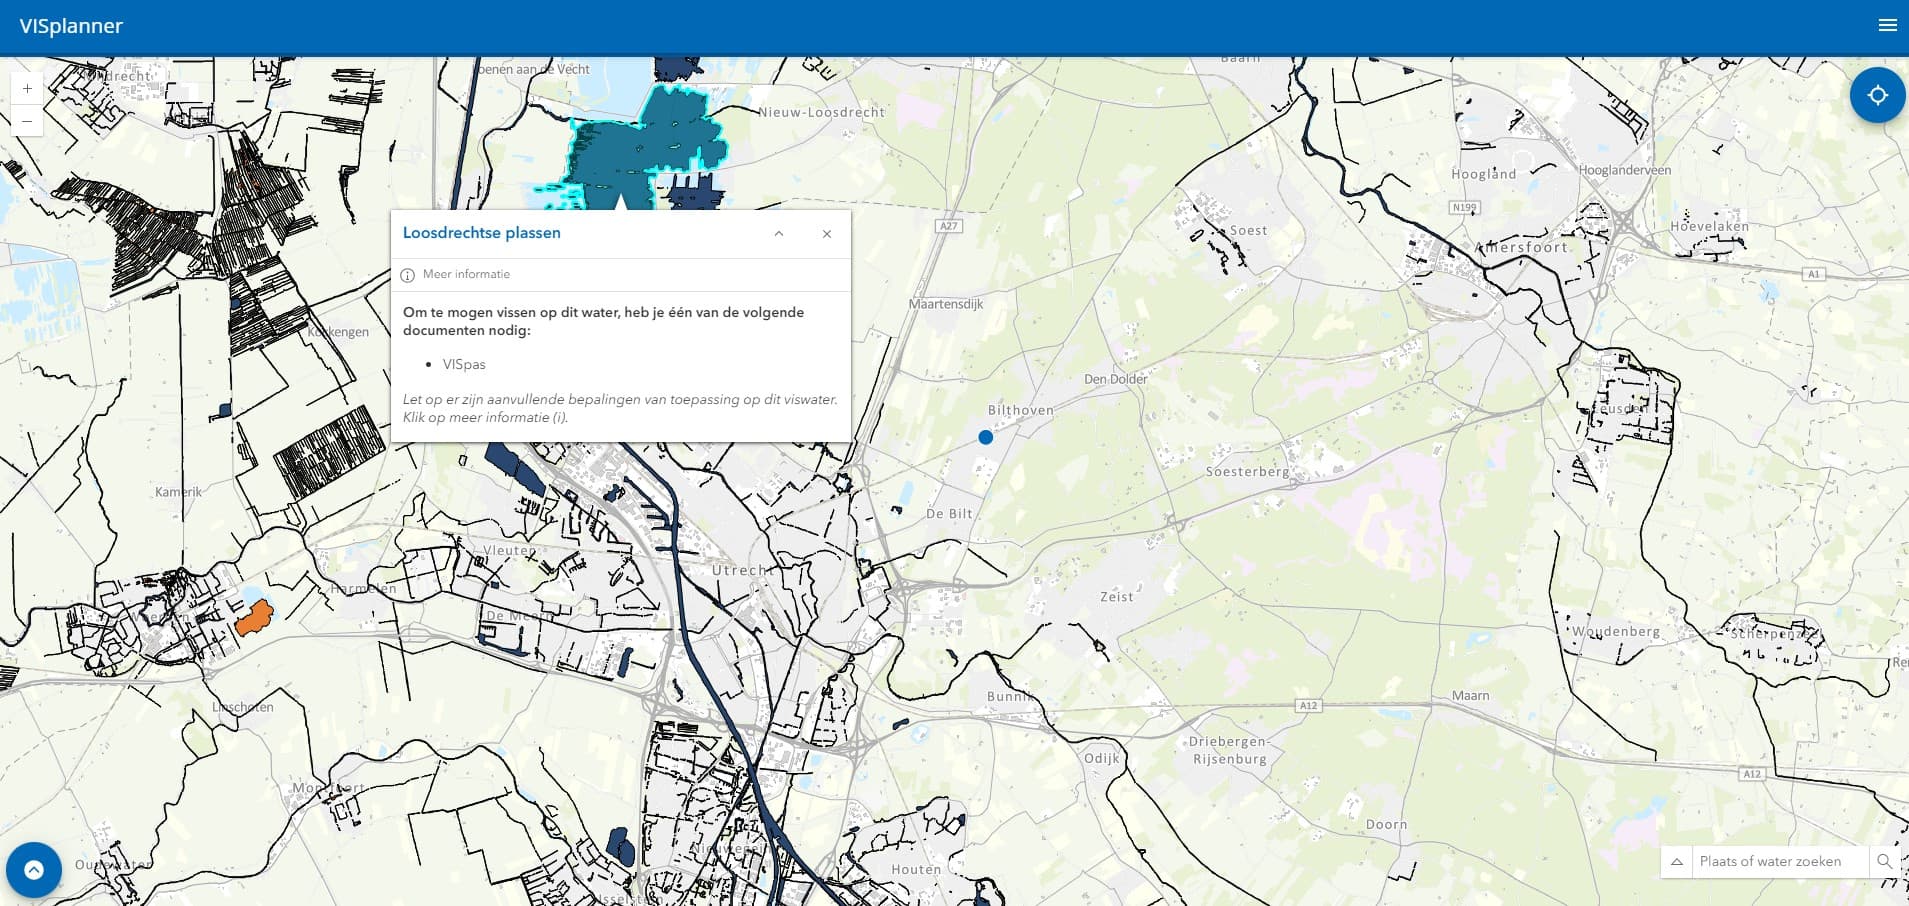Click the A27 road marker on map
Screen dimensions: 1909x906
click(948, 226)
